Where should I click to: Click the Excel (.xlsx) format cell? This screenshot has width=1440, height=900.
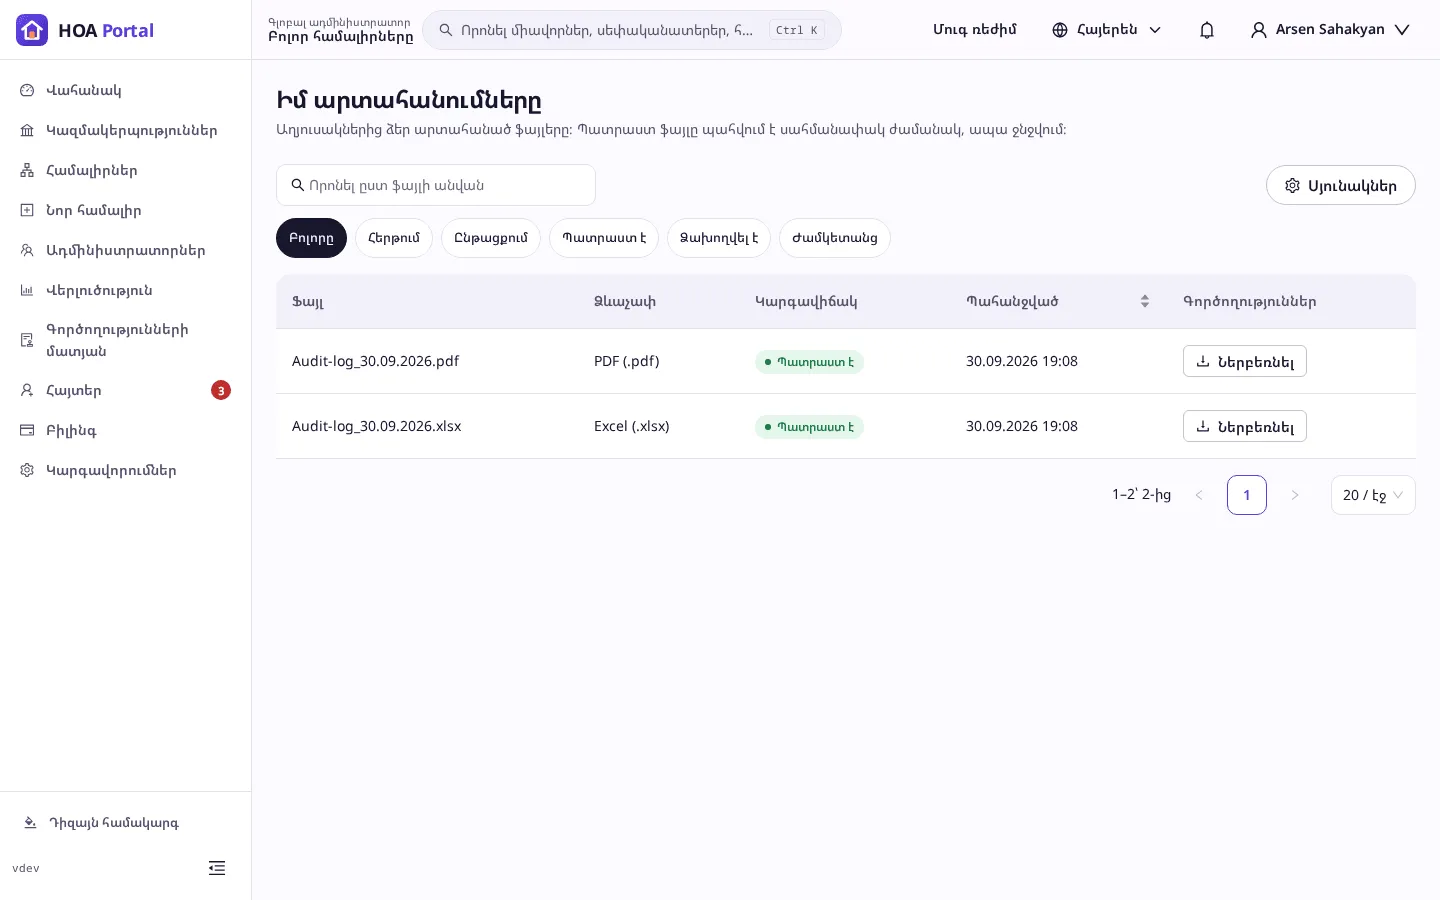[x=632, y=426]
